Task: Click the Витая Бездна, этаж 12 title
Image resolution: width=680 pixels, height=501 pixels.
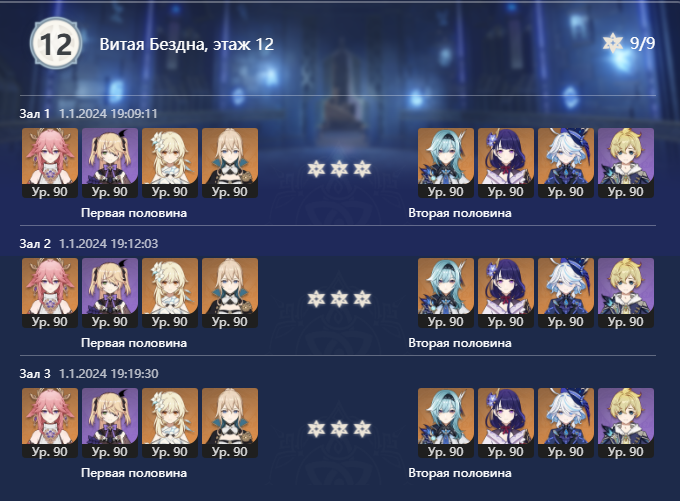Action: click(186, 44)
